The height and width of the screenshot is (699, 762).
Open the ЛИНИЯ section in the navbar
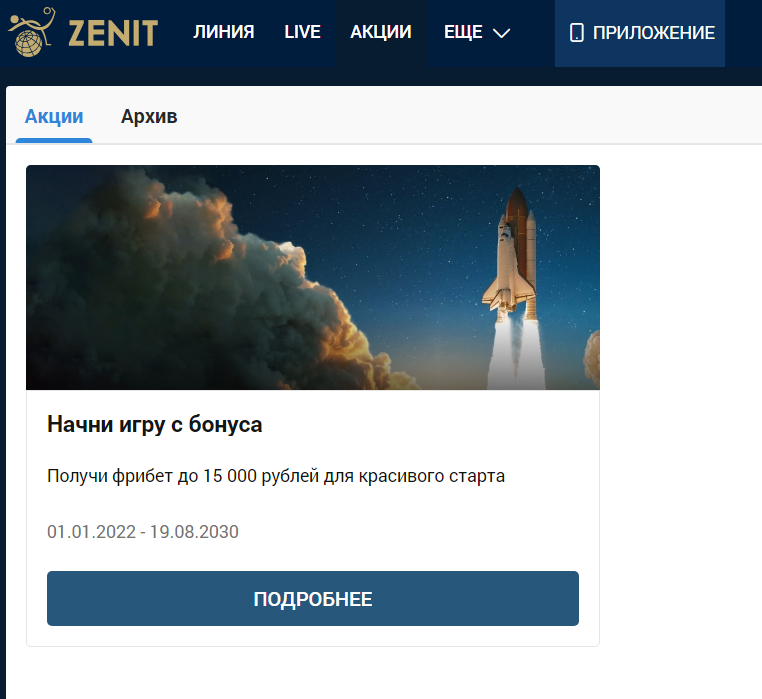point(223,32)
